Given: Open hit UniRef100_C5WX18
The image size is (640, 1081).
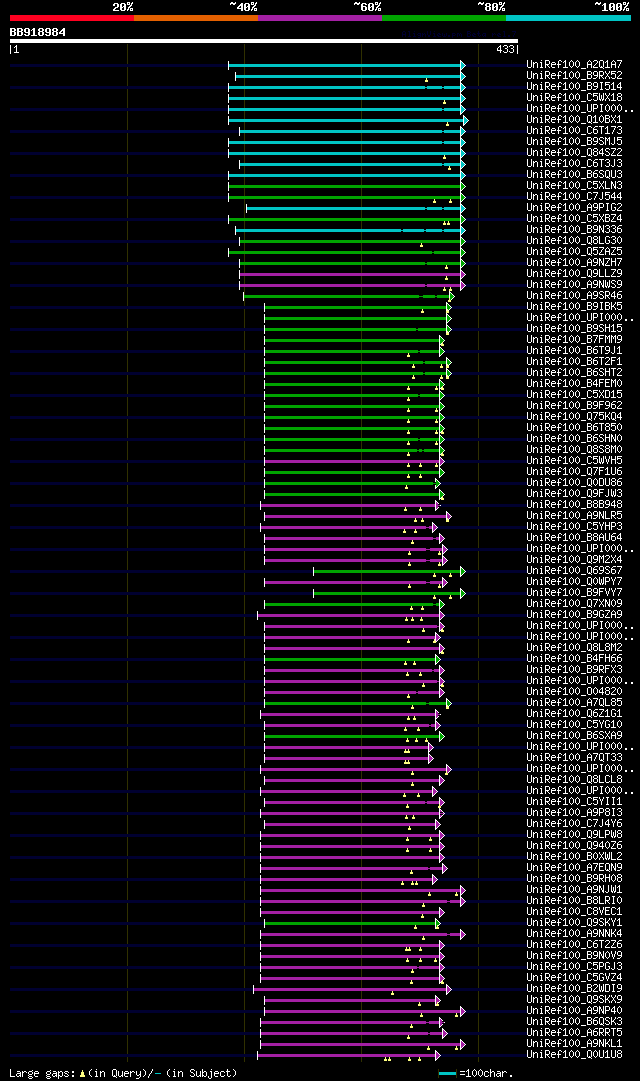Looking at the screenshot, I should 574,98.
